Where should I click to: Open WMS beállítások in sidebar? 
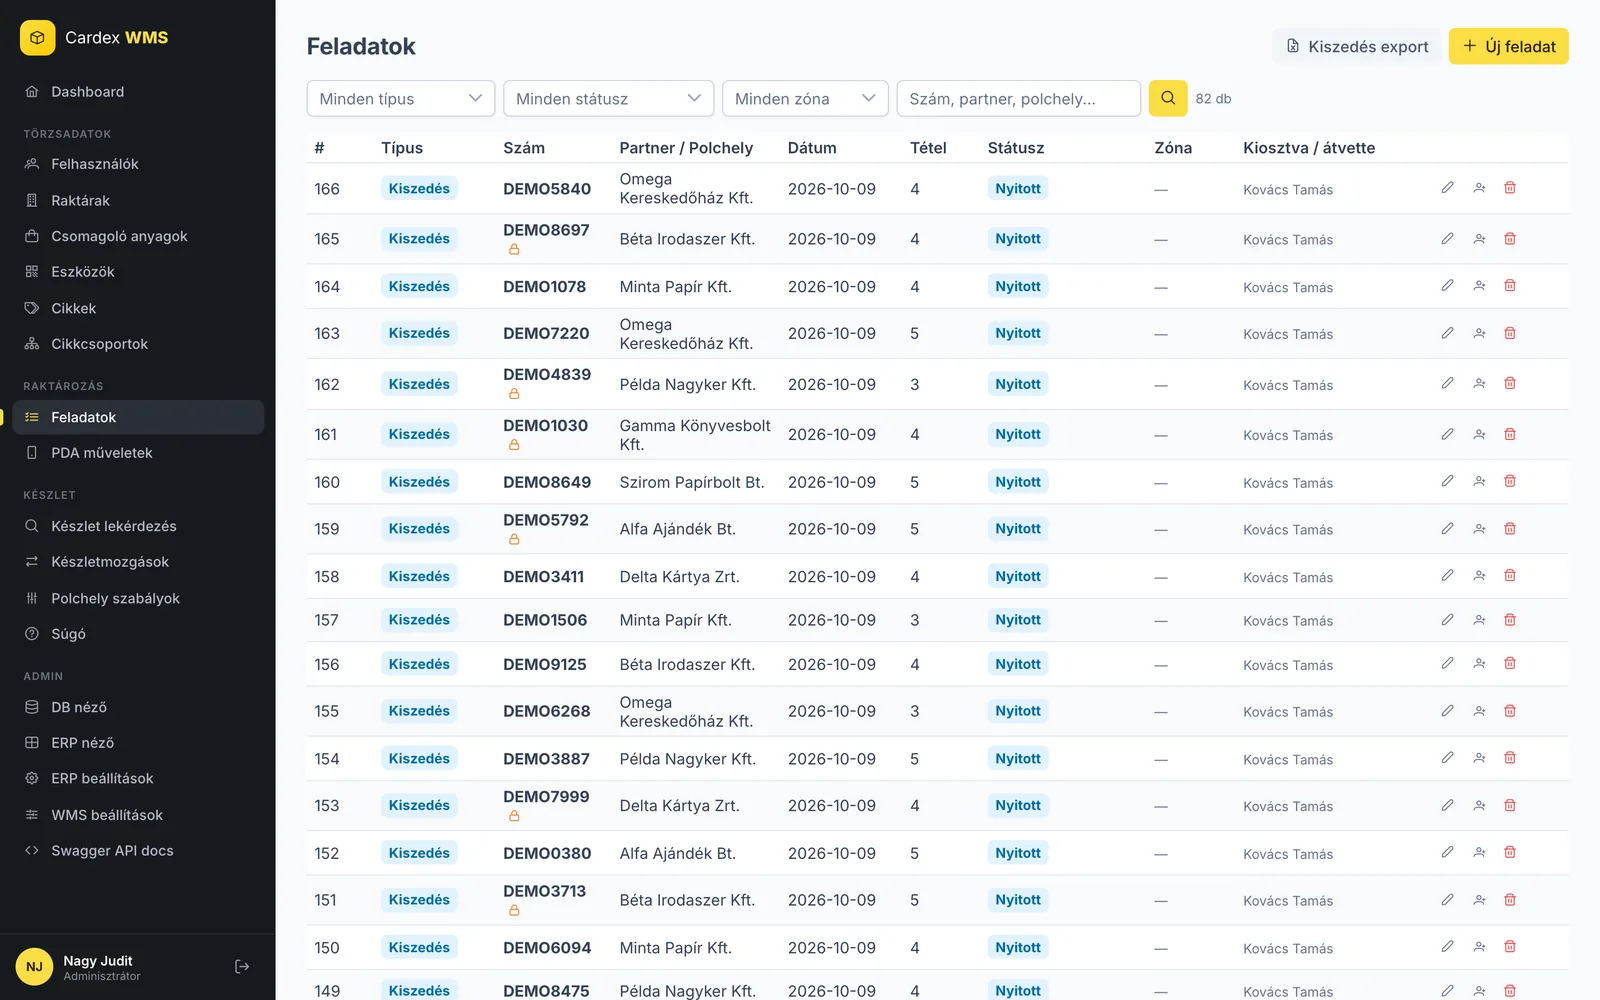(138, 815)
